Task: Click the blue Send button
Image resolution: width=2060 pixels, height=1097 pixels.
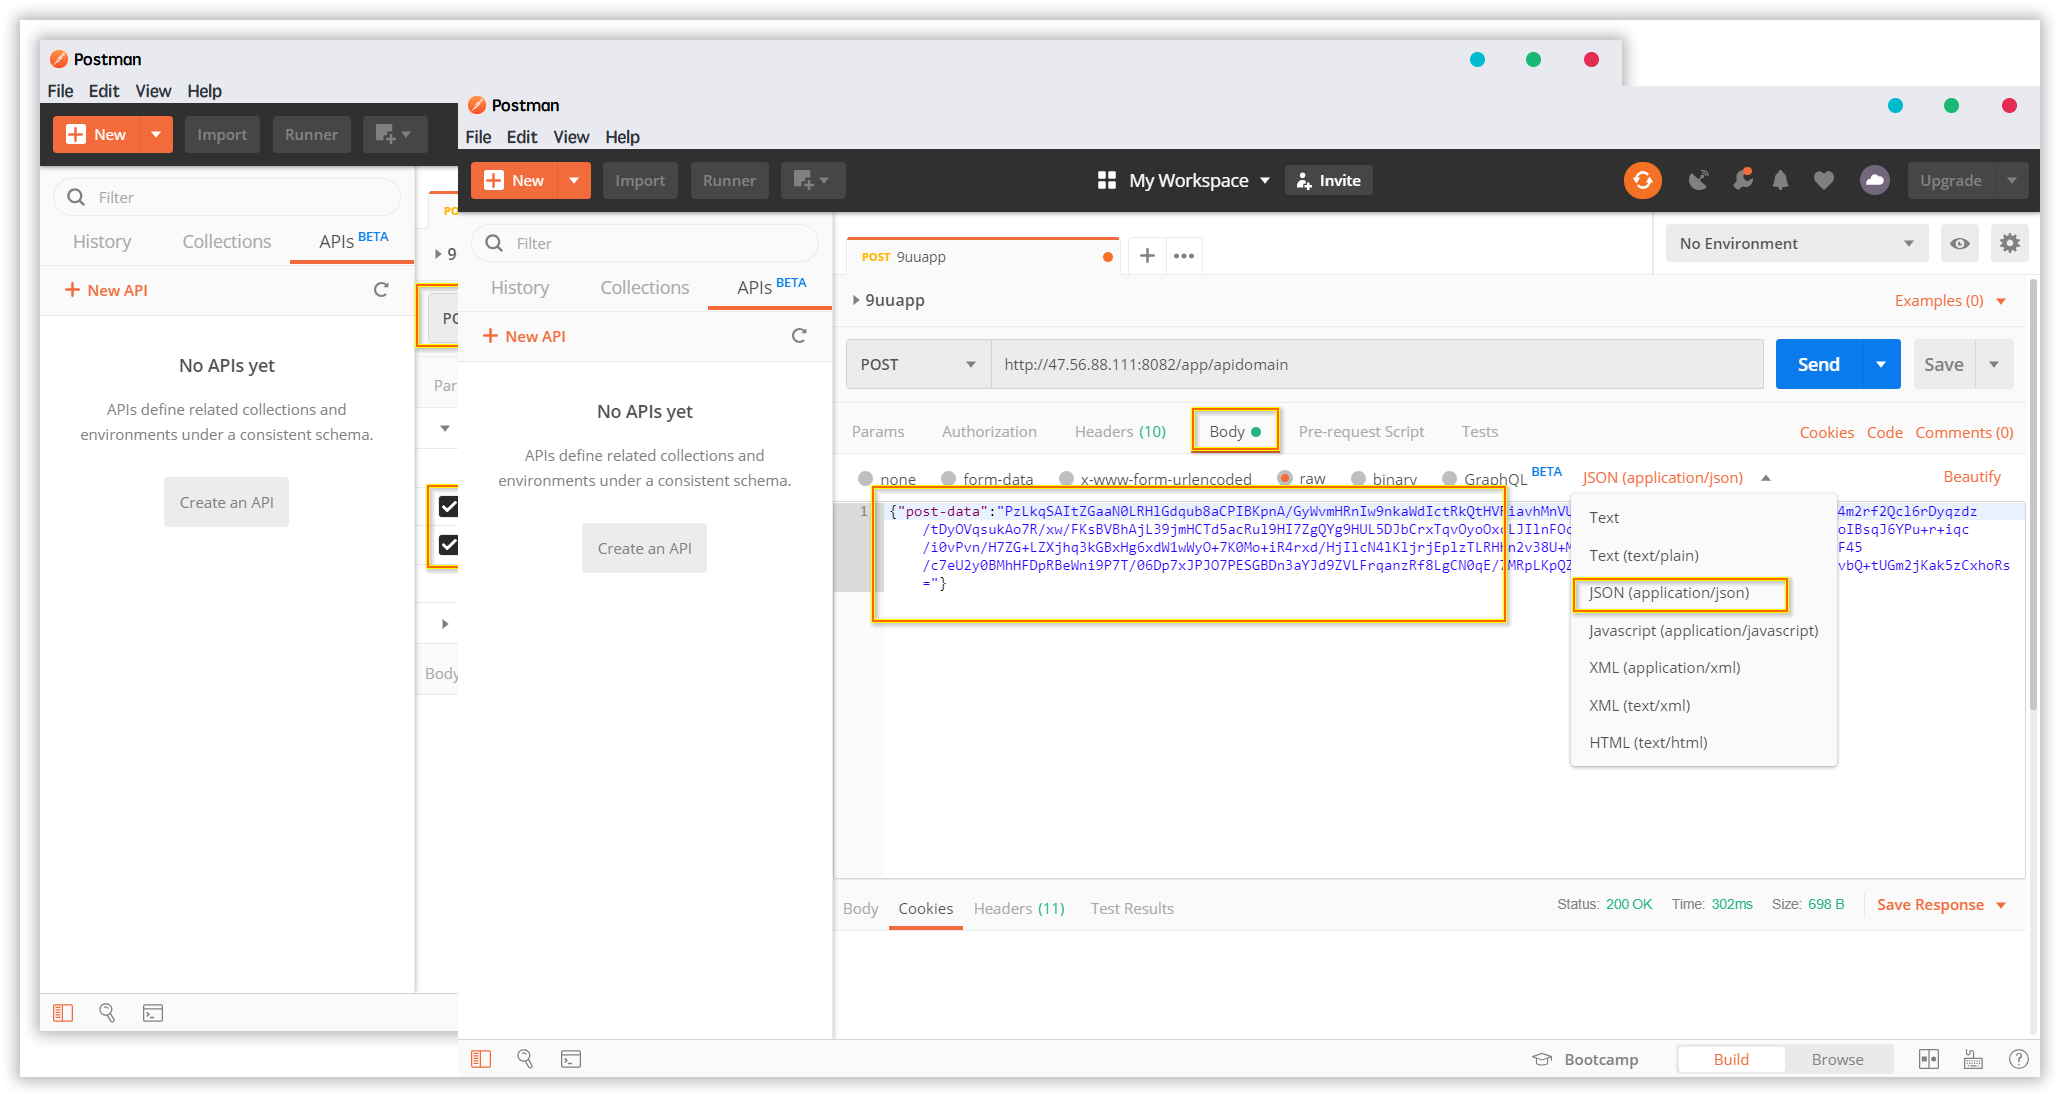Action: pos(1818,365)
